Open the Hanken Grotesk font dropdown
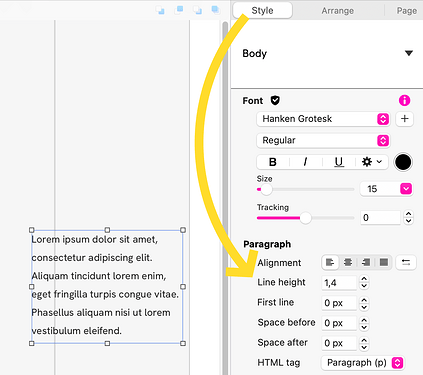The height and width of the screenshot is (375, 423). coord(323,119)
